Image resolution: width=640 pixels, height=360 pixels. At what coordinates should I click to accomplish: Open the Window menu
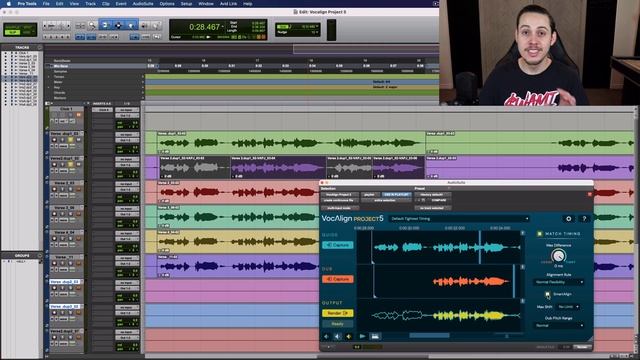[206, 4]
